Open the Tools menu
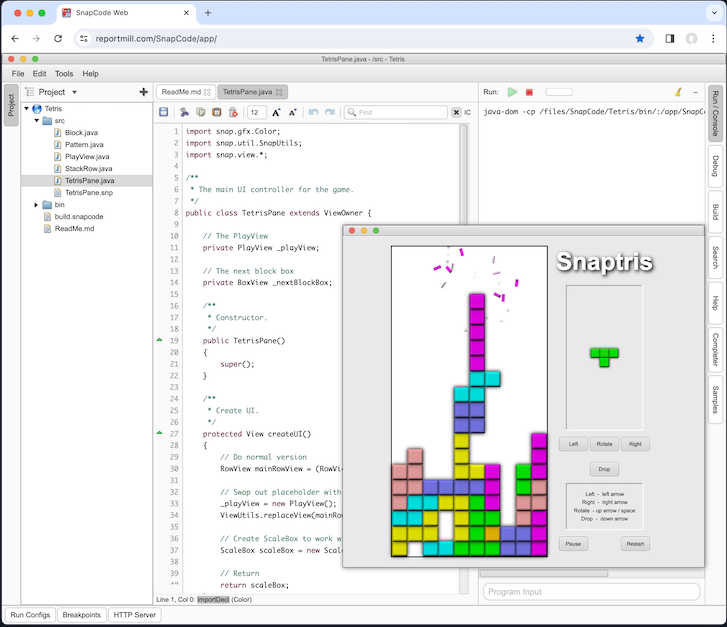This screenshot has width=727, height=627. 64,74
